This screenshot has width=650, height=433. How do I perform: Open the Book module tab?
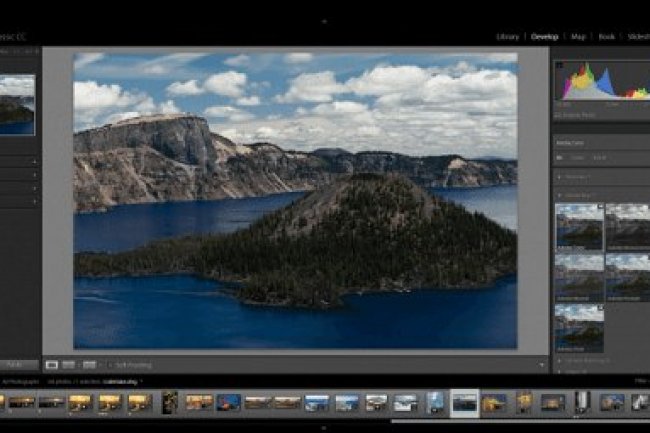tap(607, 37)
